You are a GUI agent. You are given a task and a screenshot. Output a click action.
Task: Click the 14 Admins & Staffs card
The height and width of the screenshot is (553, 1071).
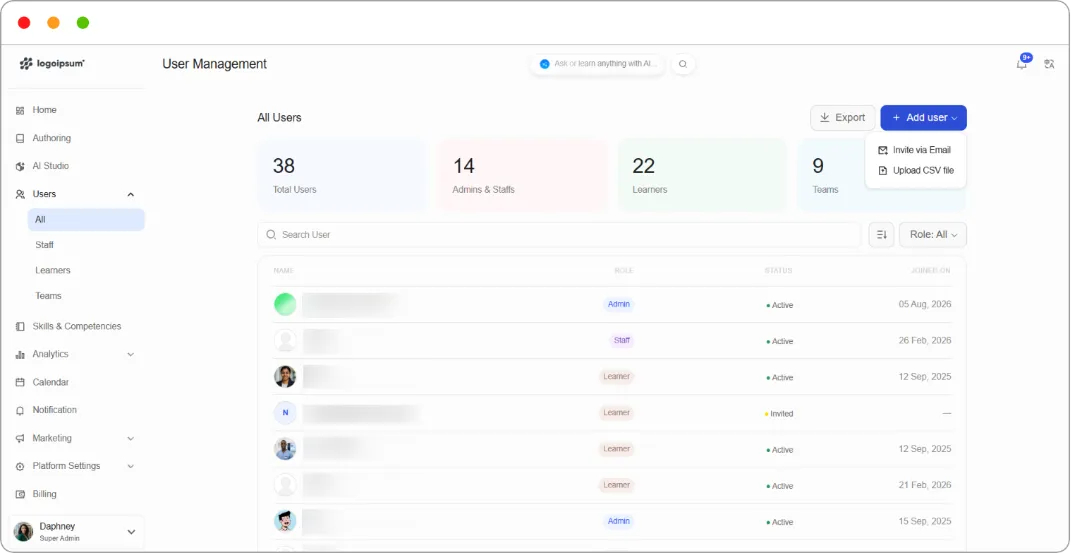click(522, 175)
